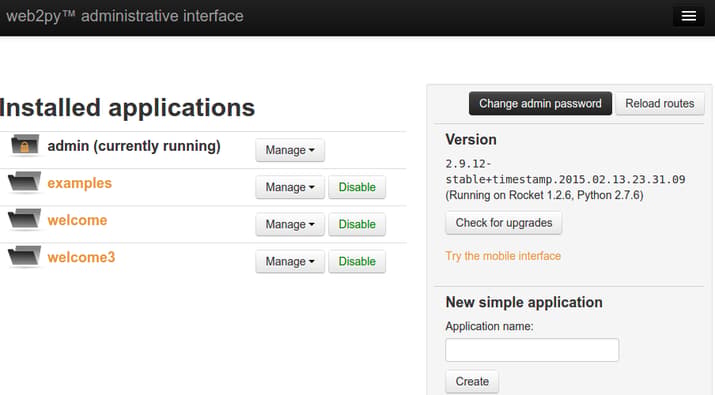Click the New simple application heading
This screenshot has height=395, width=715.
pyautogui.click(x=524, y=302)
